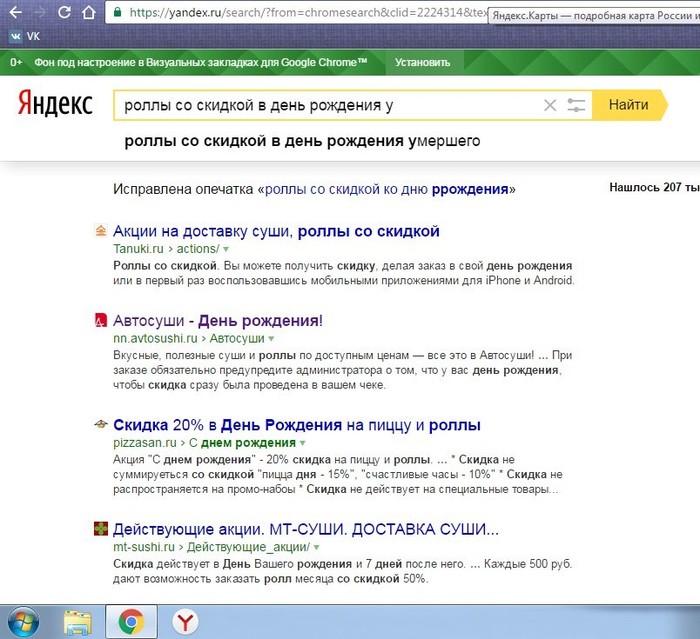Open File Explorer from taskbar
The image size is (700, 639).
78,622
